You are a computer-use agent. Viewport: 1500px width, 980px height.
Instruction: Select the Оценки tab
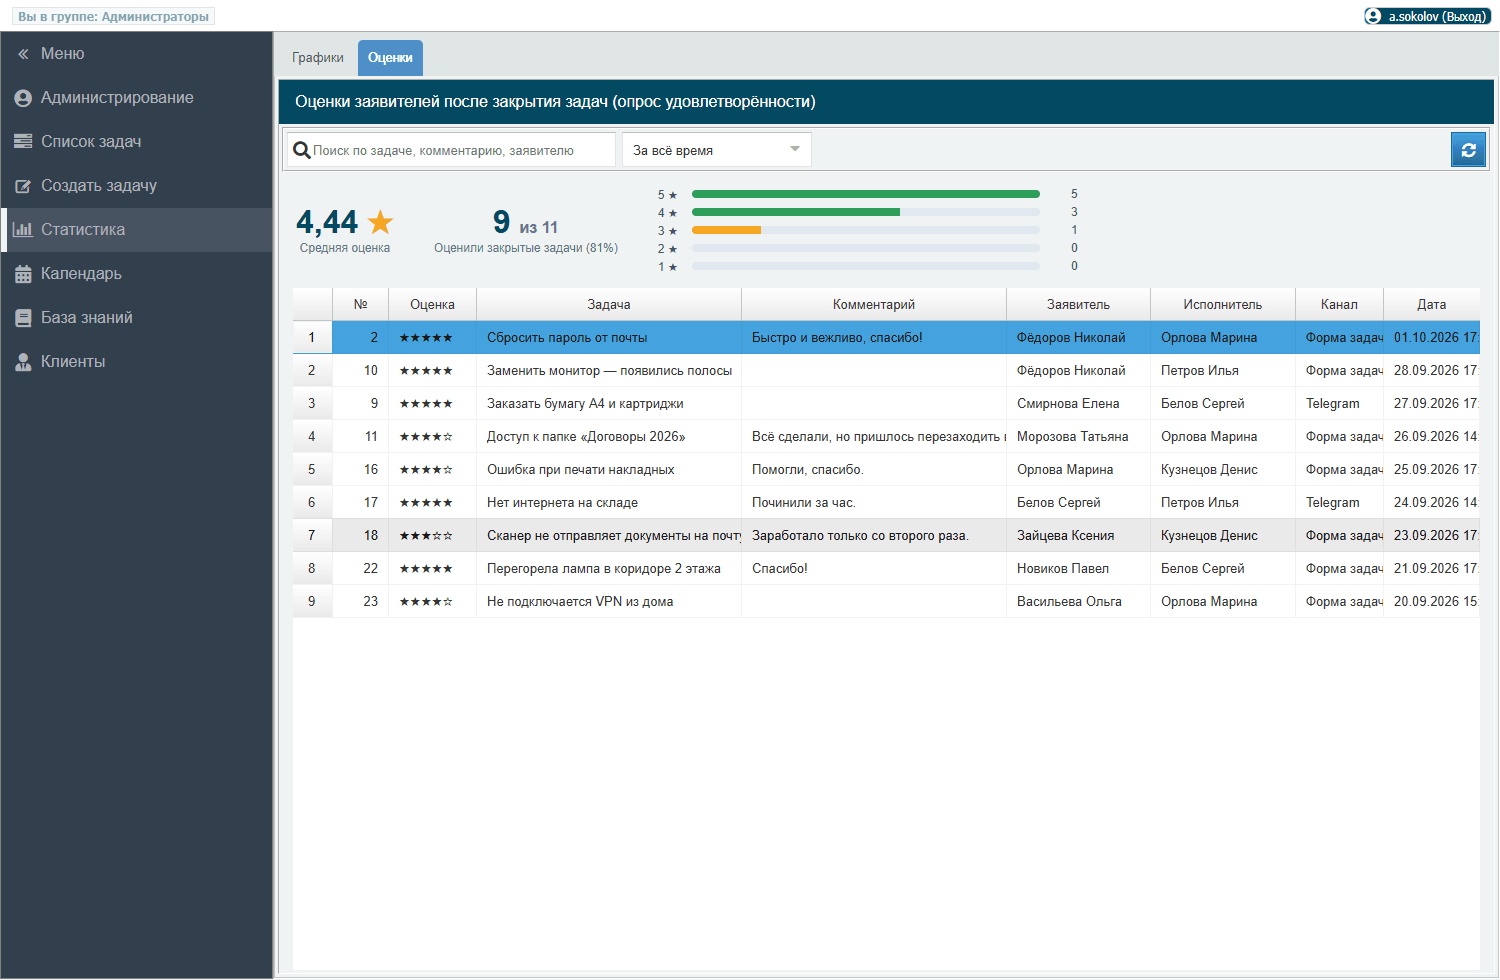(x=390, y=58)
